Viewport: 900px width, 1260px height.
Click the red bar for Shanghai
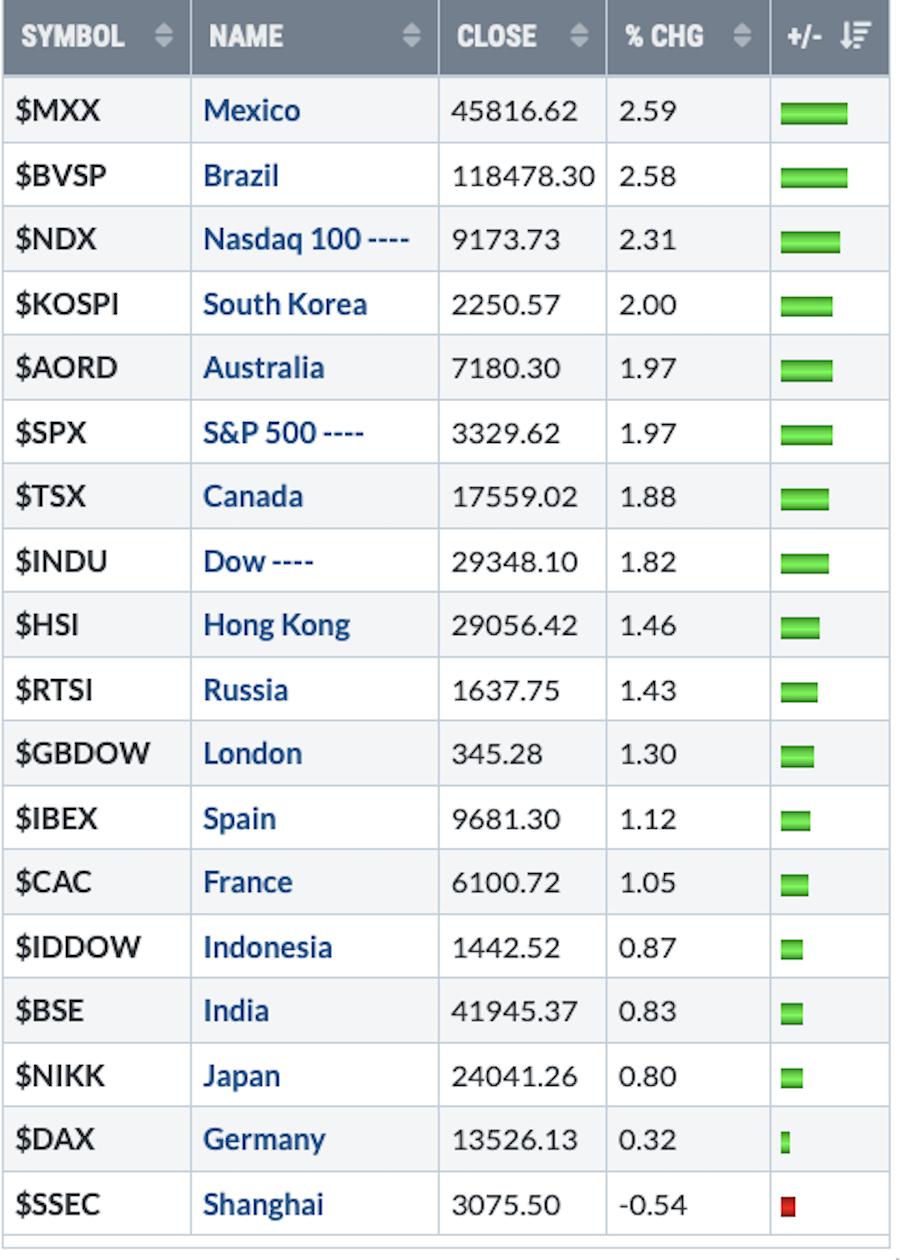pos(788,1207)
